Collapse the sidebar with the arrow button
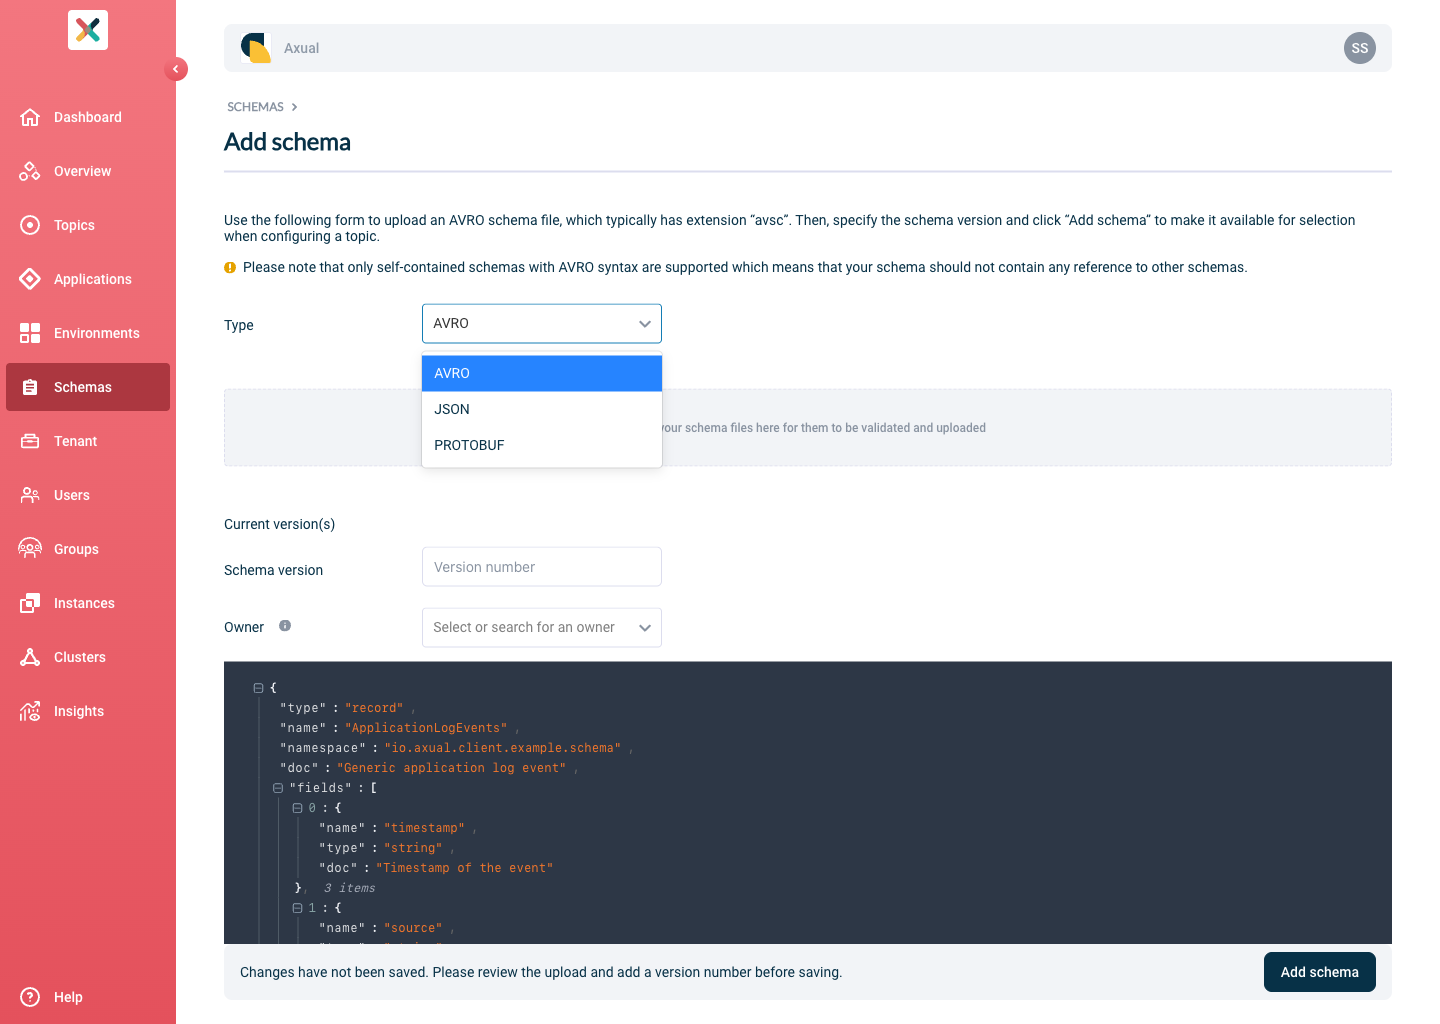The height and width of the screenshot is (1024, 1440). [176, 69]
